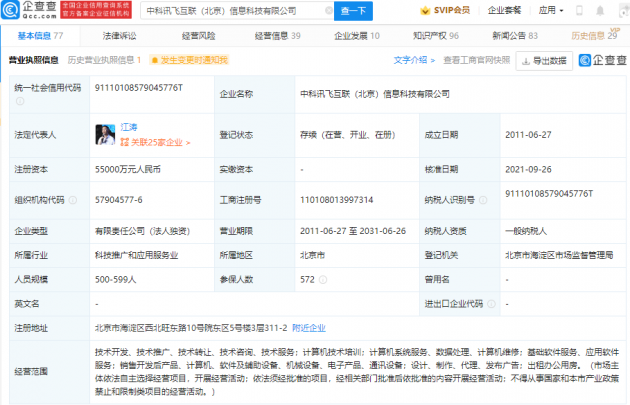Switch to 经营信息 39 tab
This screenshot has width=630, height=405.
pyautogui.click(x=278, y=36)
